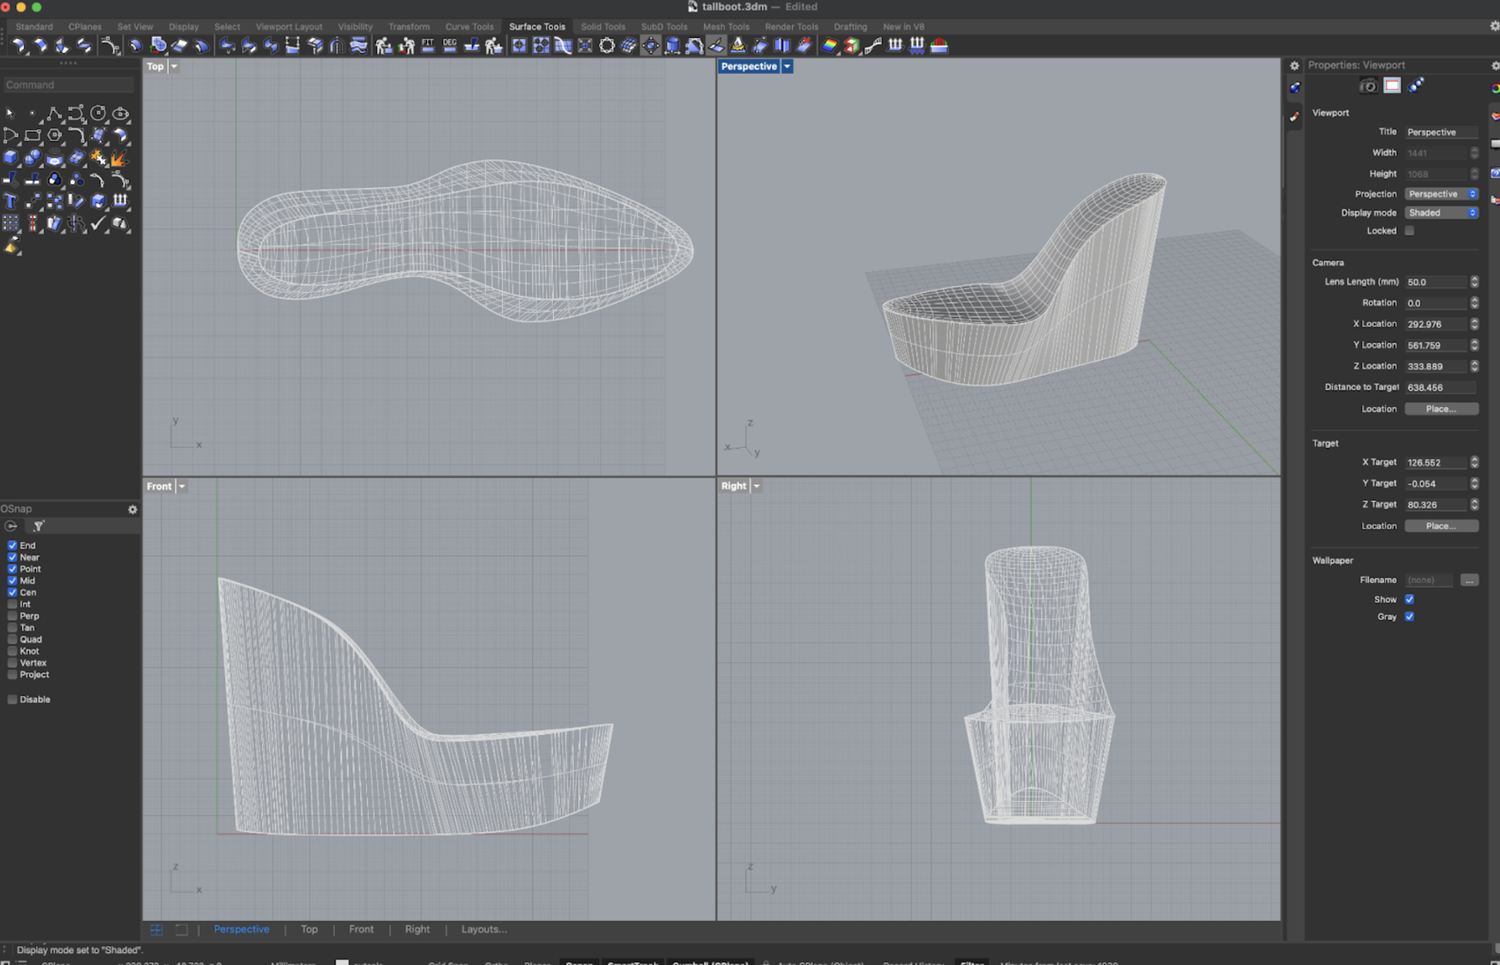Select the Polyline tool in left palette
1500x965 pixels.
[x=54, y=113]
